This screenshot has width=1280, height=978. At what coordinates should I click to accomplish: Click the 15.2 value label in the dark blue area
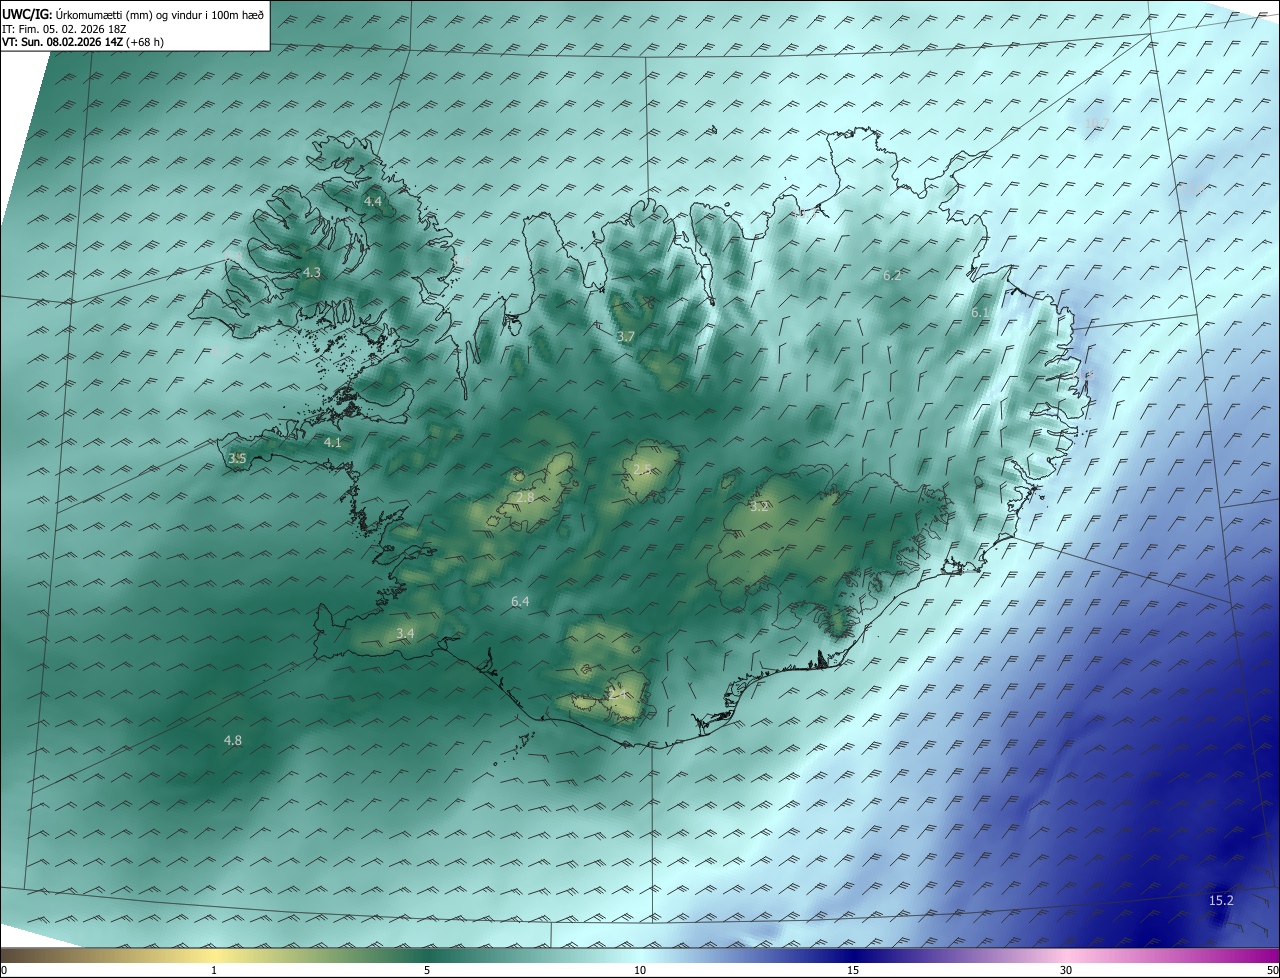coord(1221,900)
